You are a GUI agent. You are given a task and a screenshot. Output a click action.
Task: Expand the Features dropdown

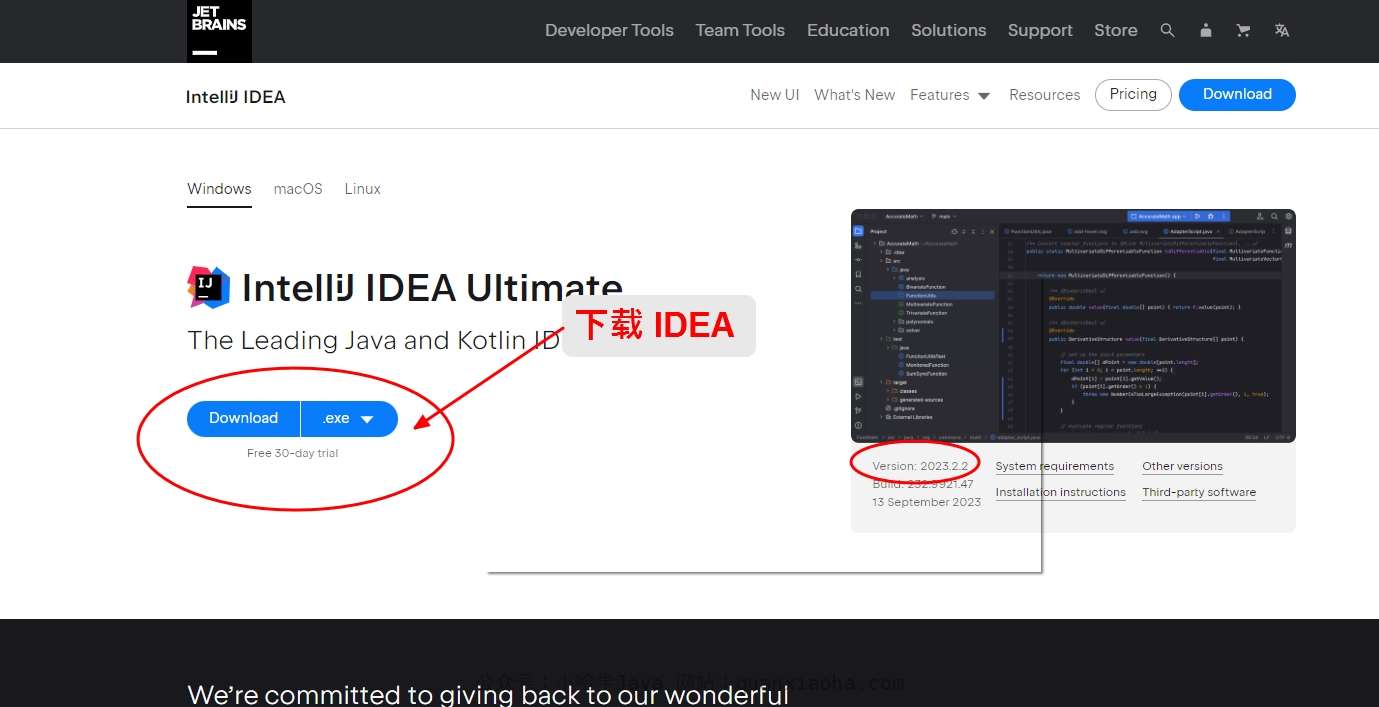tap(950, 95)
